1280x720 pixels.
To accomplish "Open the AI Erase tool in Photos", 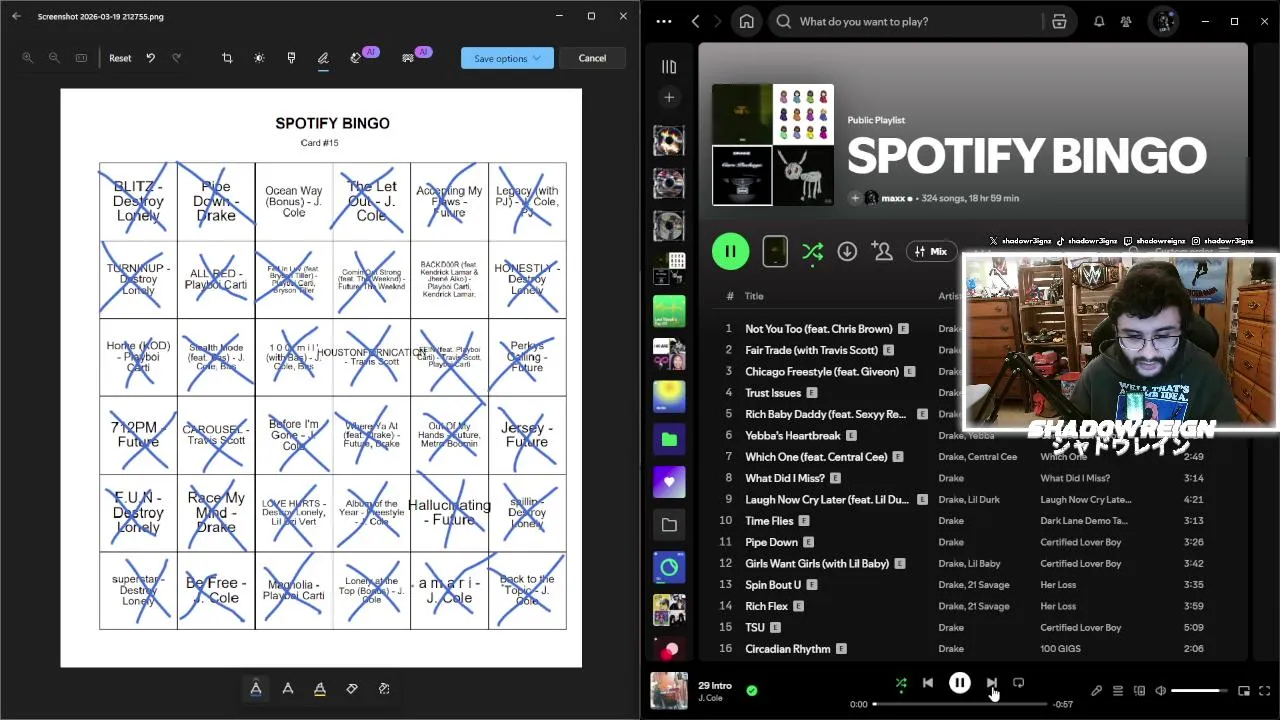I will (x=356, y=58).
